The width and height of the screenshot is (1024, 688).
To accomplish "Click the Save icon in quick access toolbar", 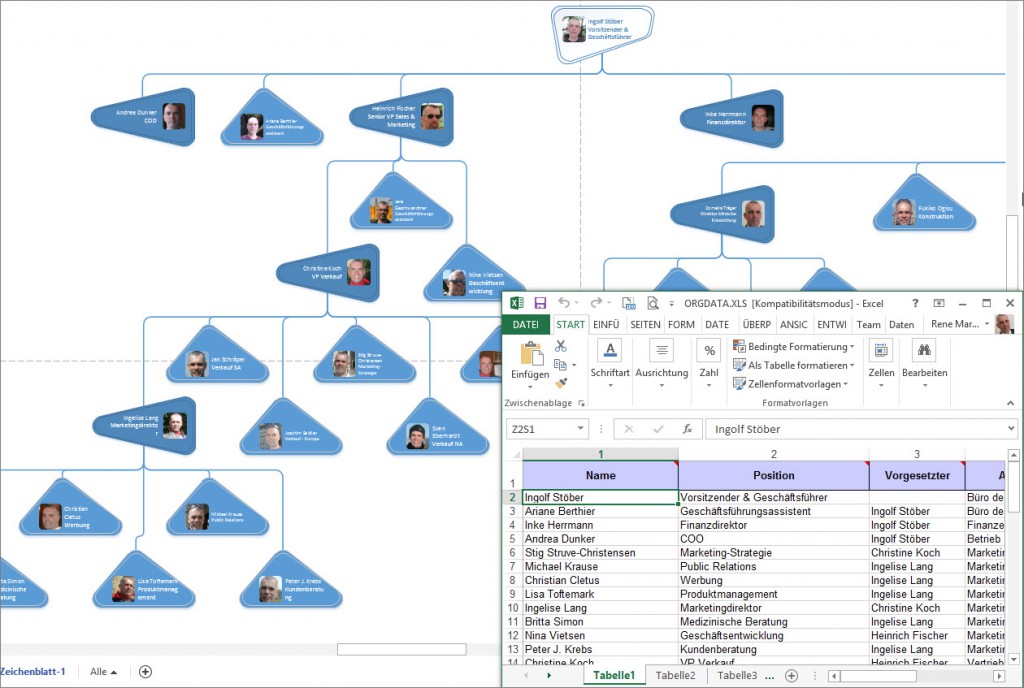I will pos(540,302).
